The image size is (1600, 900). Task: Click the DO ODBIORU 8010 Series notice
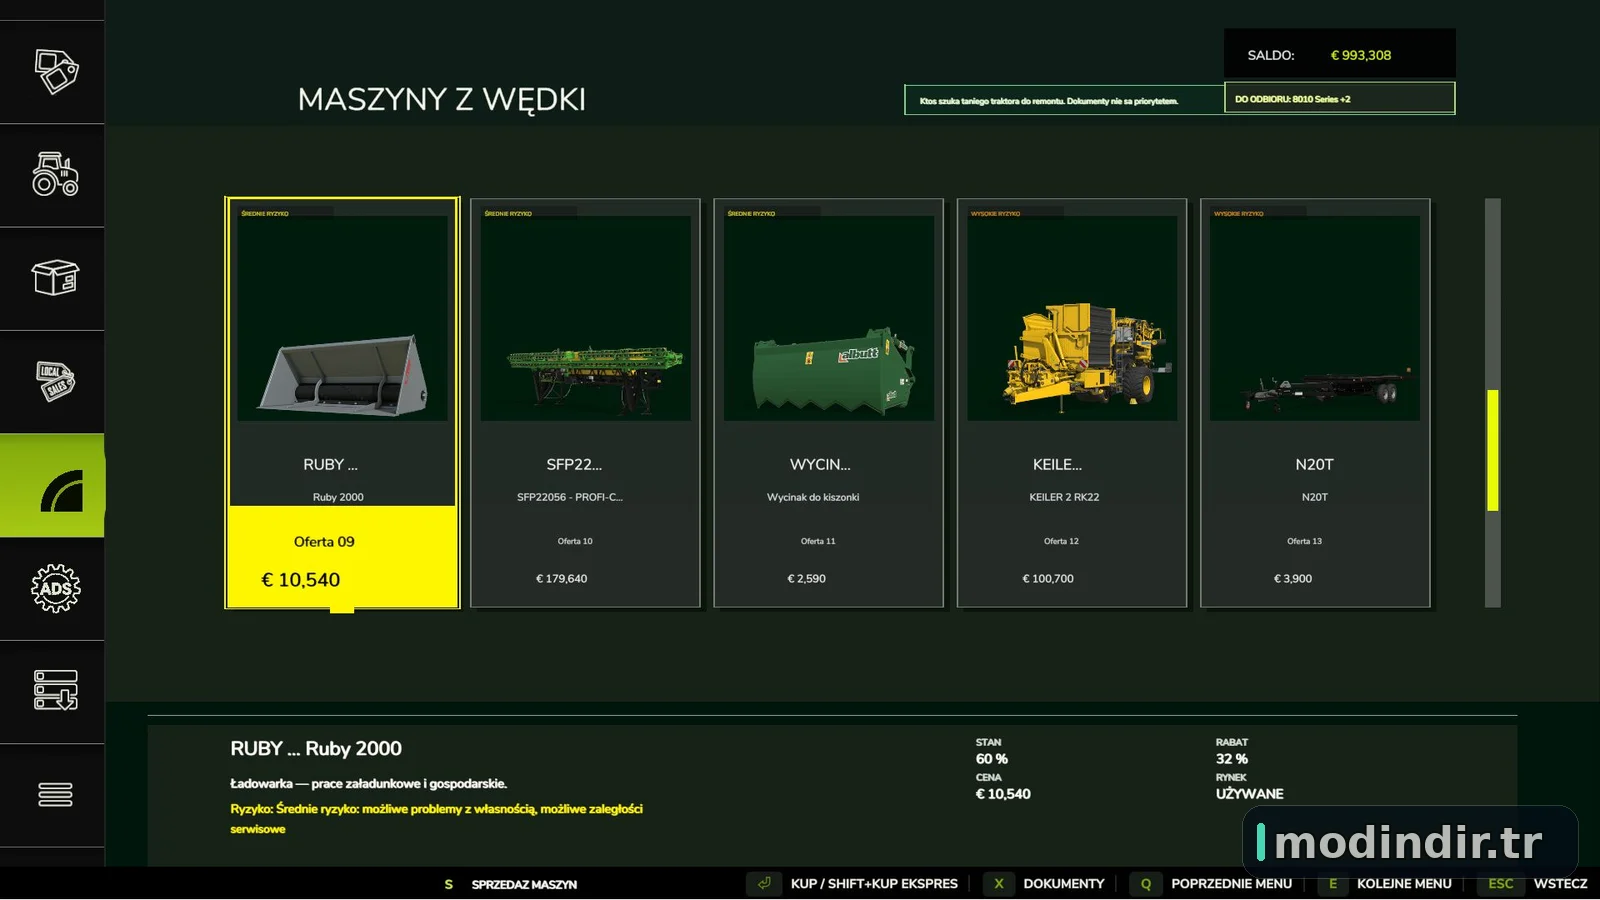[1340, 99]
